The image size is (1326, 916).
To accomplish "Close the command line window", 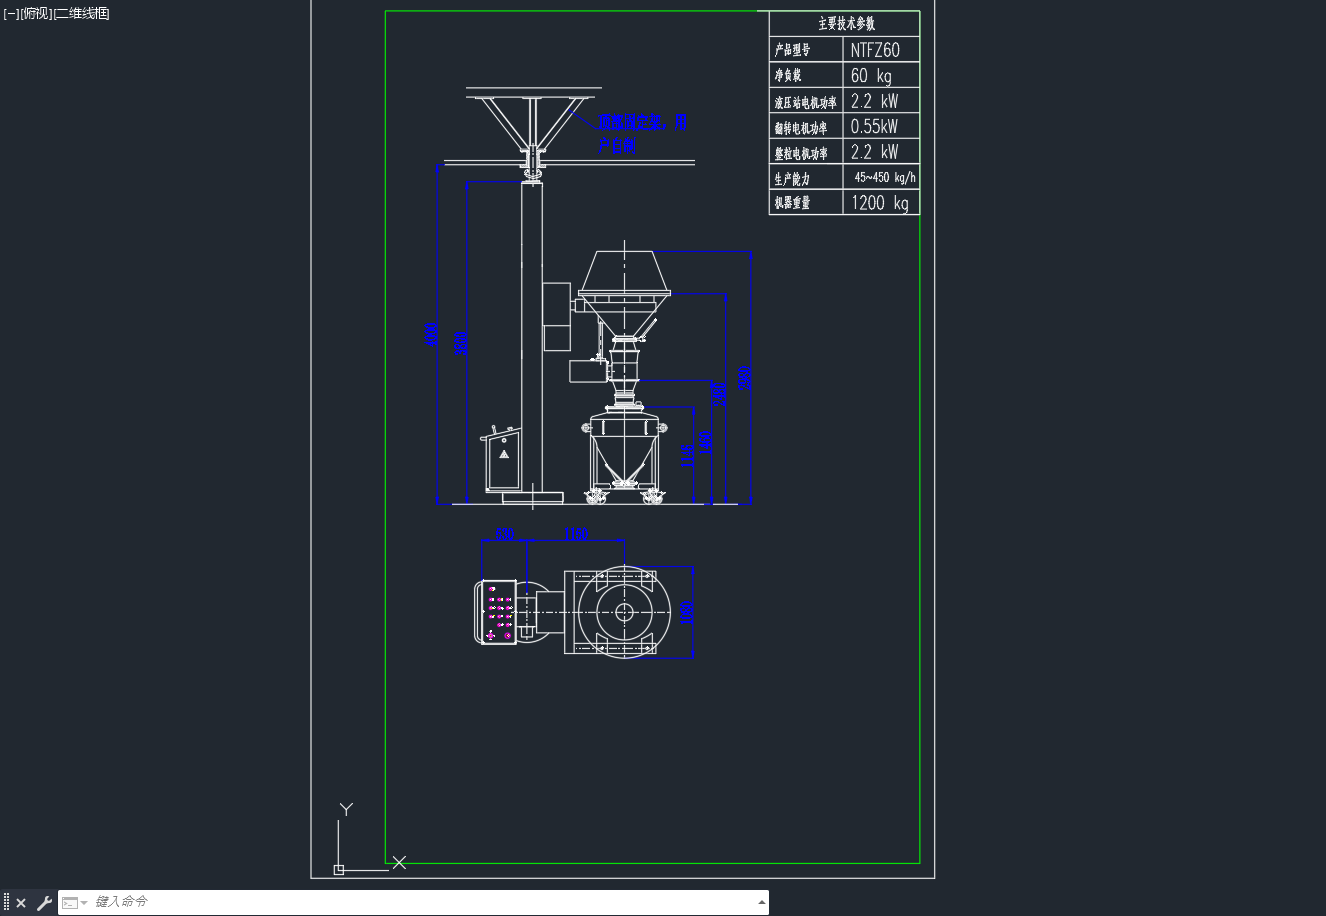I will coord(21,903).
